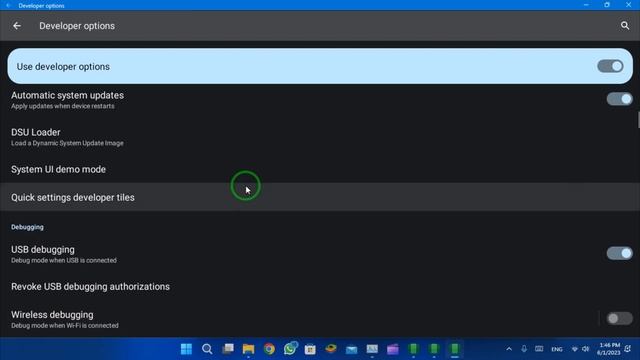Open Wi-Fi network tray icon
640x360 pixels.
click(575, 349)
